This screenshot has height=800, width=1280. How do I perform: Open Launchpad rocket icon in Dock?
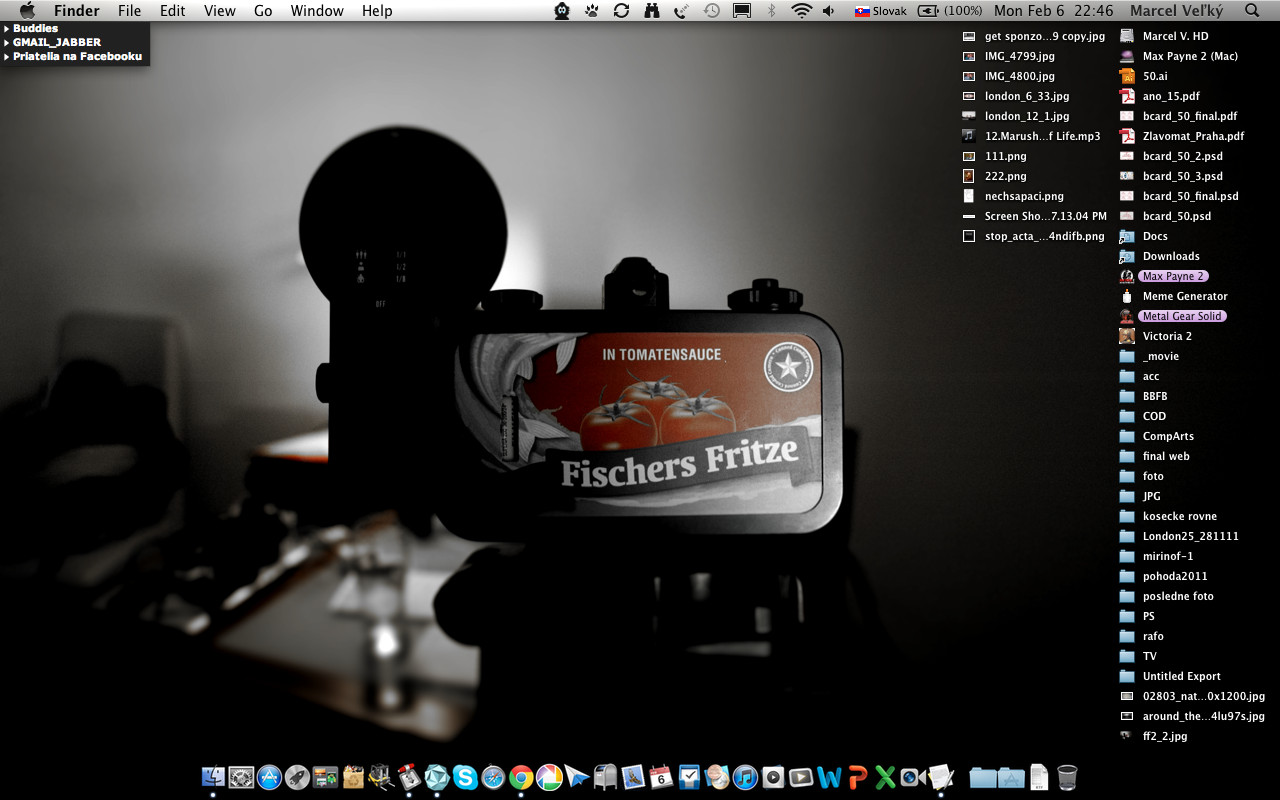297,777
